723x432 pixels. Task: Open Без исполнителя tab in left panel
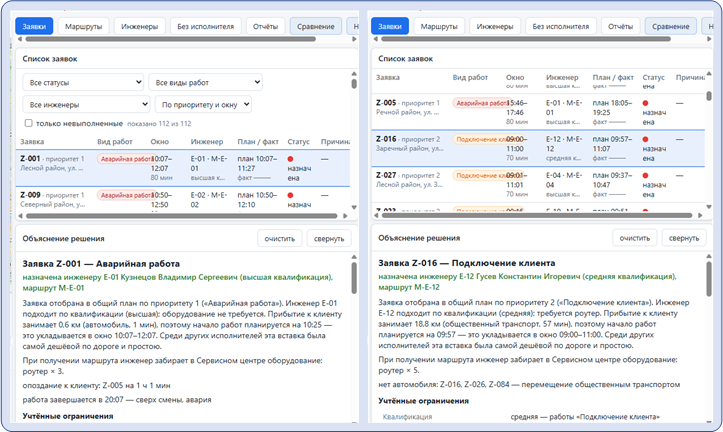click(205, 26)
